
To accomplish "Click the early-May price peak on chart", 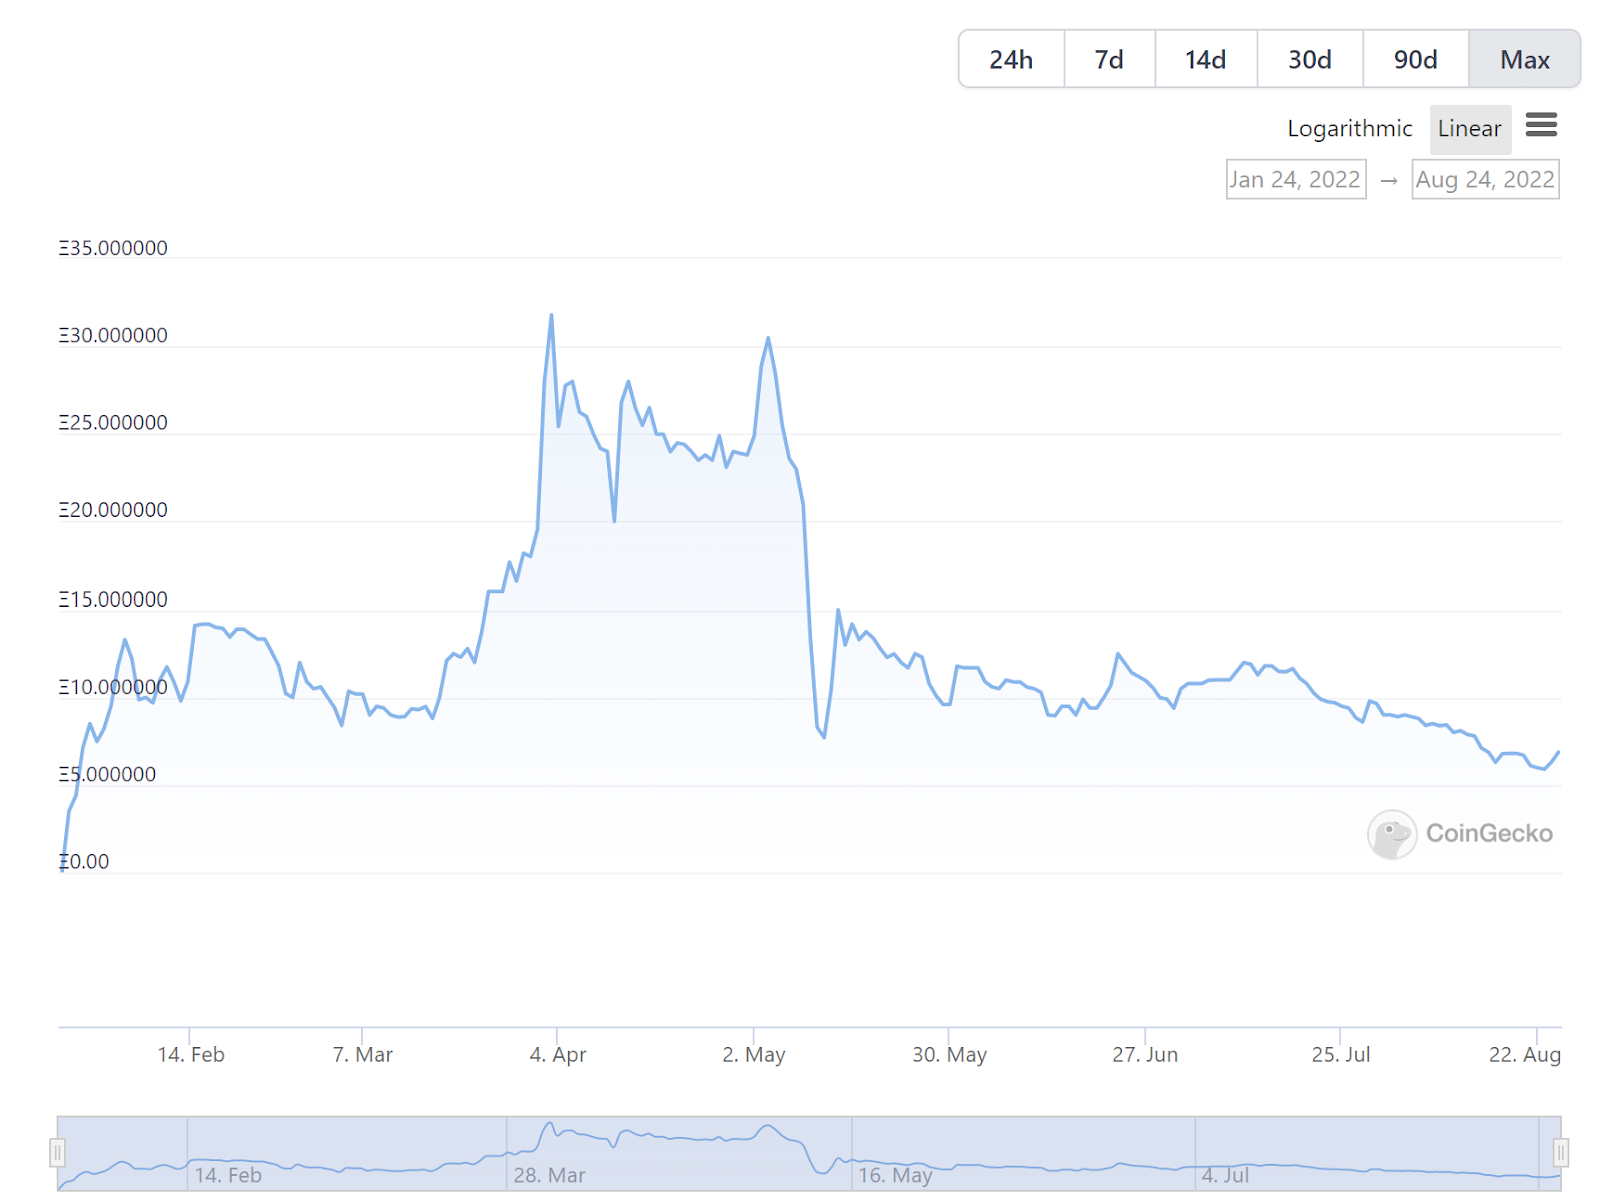I will (x=768, y=338).
